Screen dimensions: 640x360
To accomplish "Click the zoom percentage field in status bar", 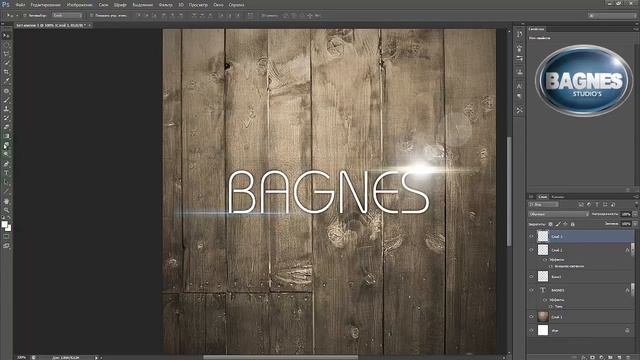I will 22,358.
